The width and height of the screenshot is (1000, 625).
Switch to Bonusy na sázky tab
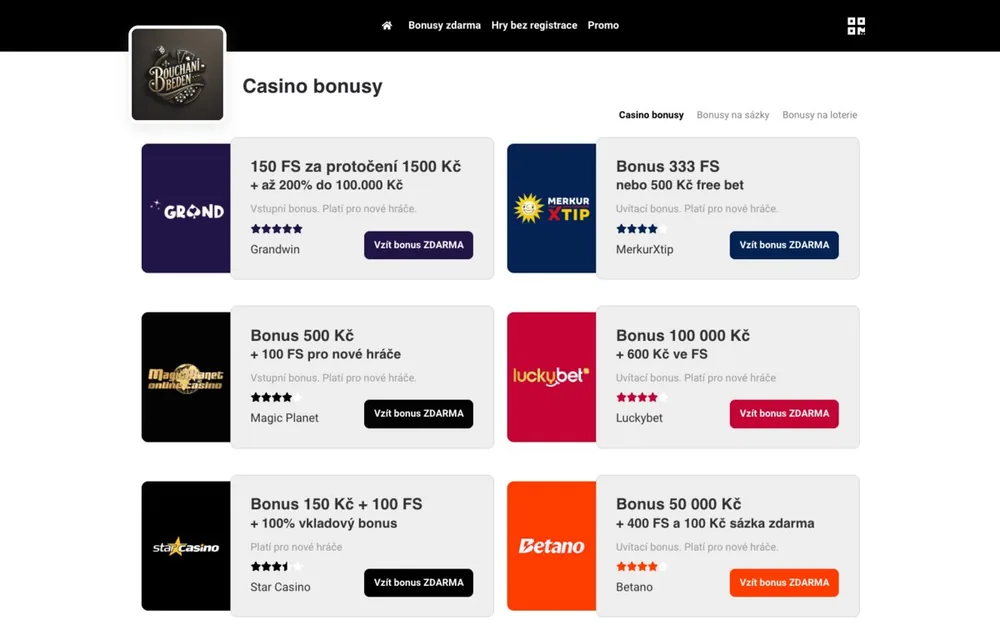tap(733, 115)
